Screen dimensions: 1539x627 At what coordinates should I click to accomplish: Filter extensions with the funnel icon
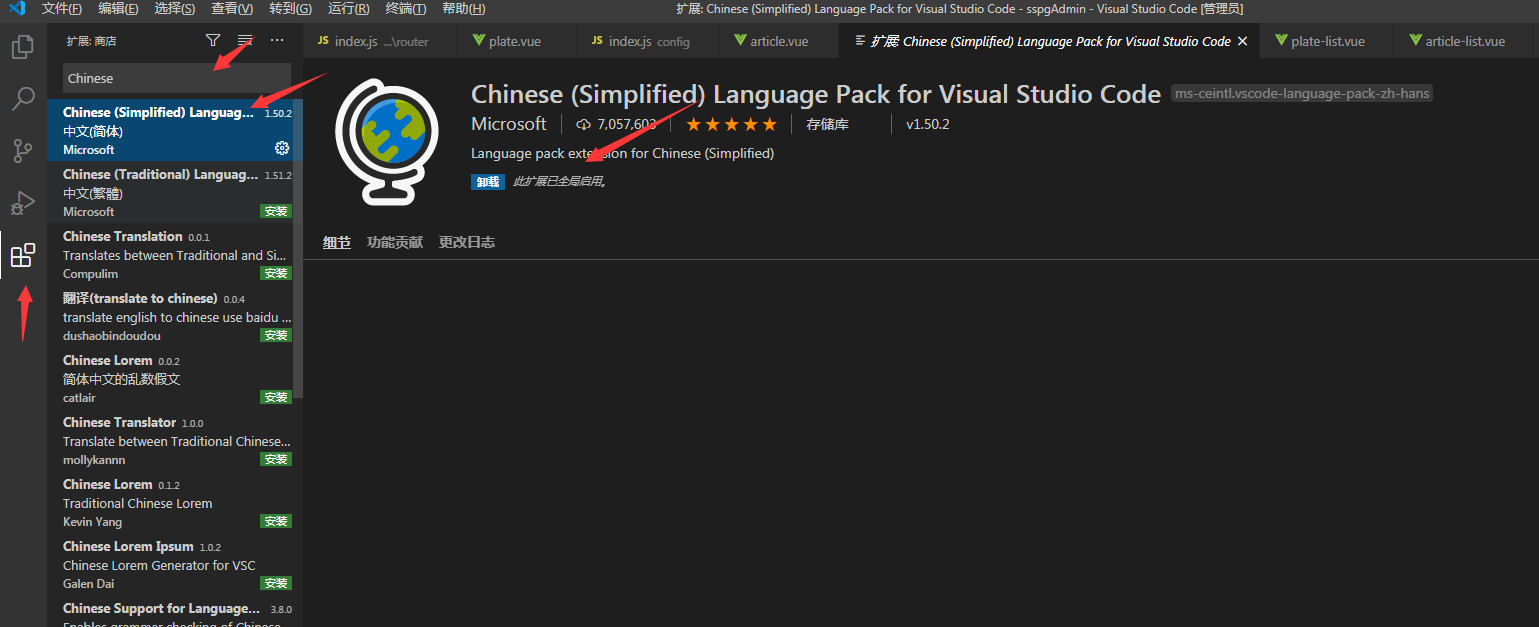point(212,40)
